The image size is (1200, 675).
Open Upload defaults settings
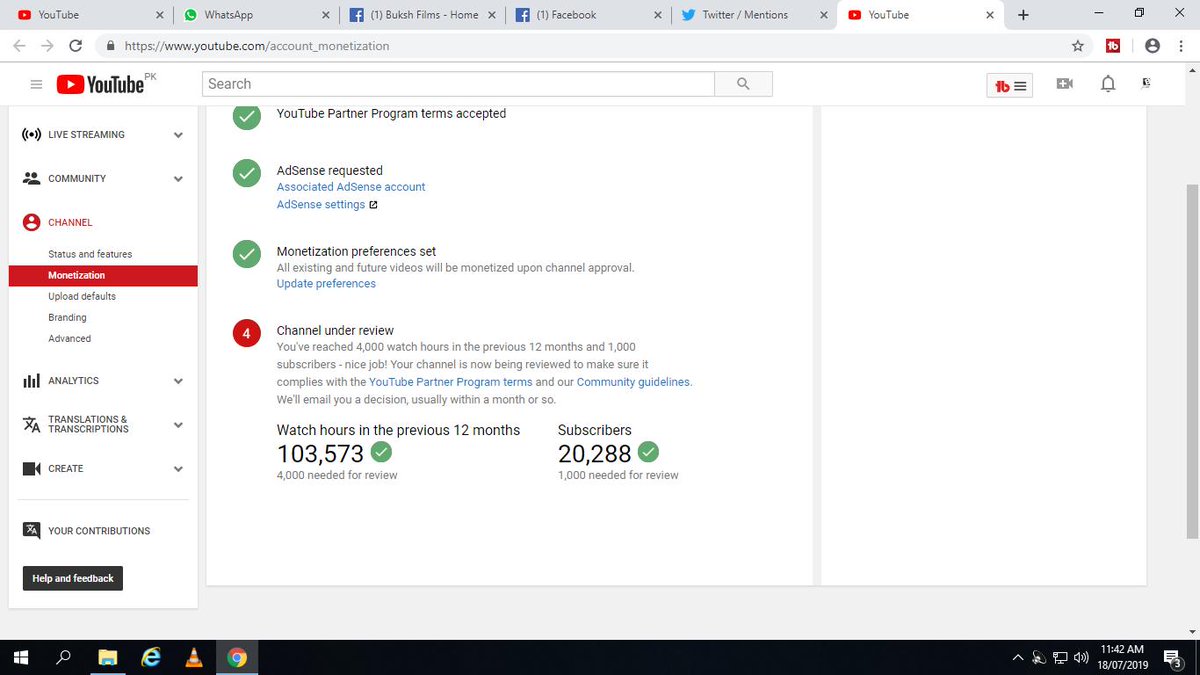pos(82,296)
